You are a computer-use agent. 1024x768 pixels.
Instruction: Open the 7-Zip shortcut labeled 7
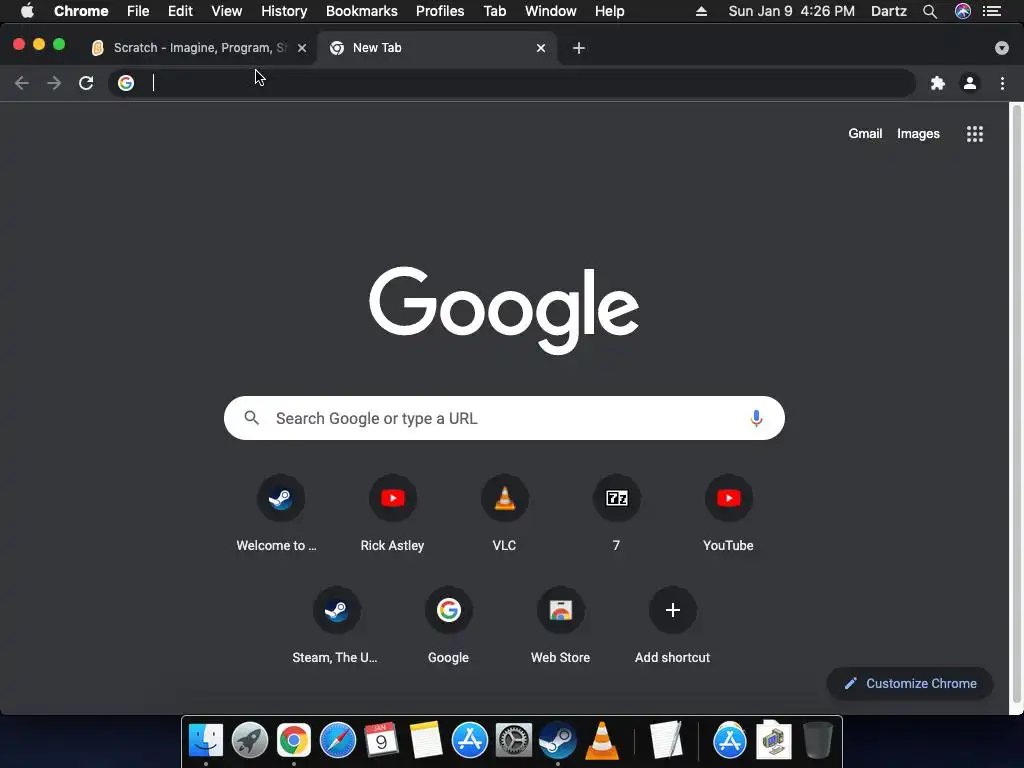point(616,499)
